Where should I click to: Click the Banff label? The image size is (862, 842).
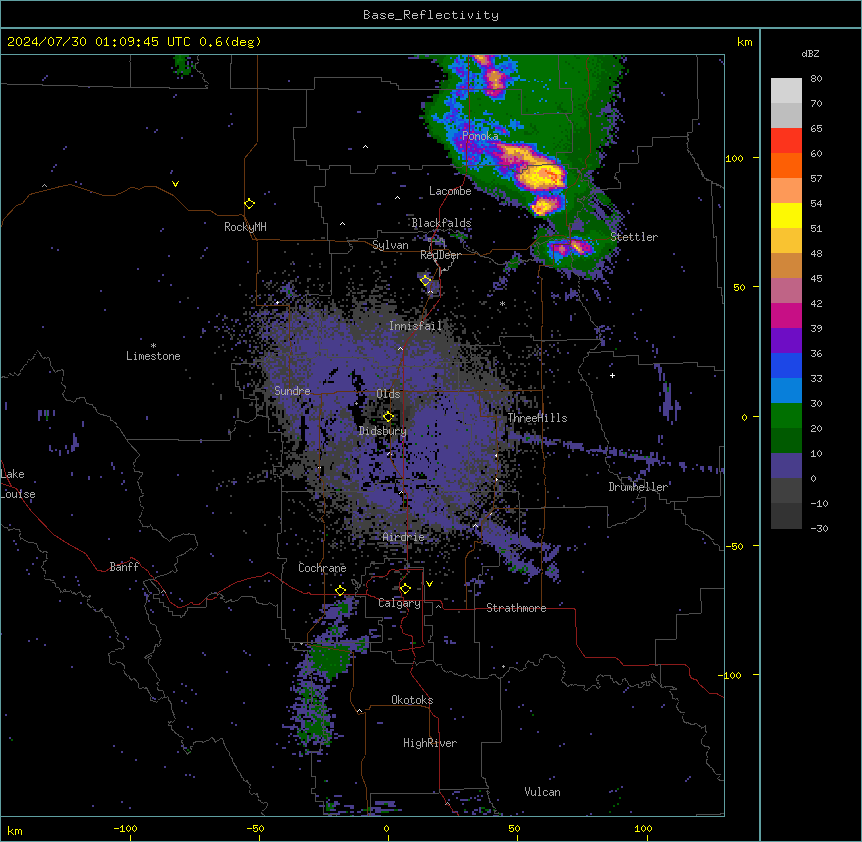pyautogui.click(x=124, y=567)
